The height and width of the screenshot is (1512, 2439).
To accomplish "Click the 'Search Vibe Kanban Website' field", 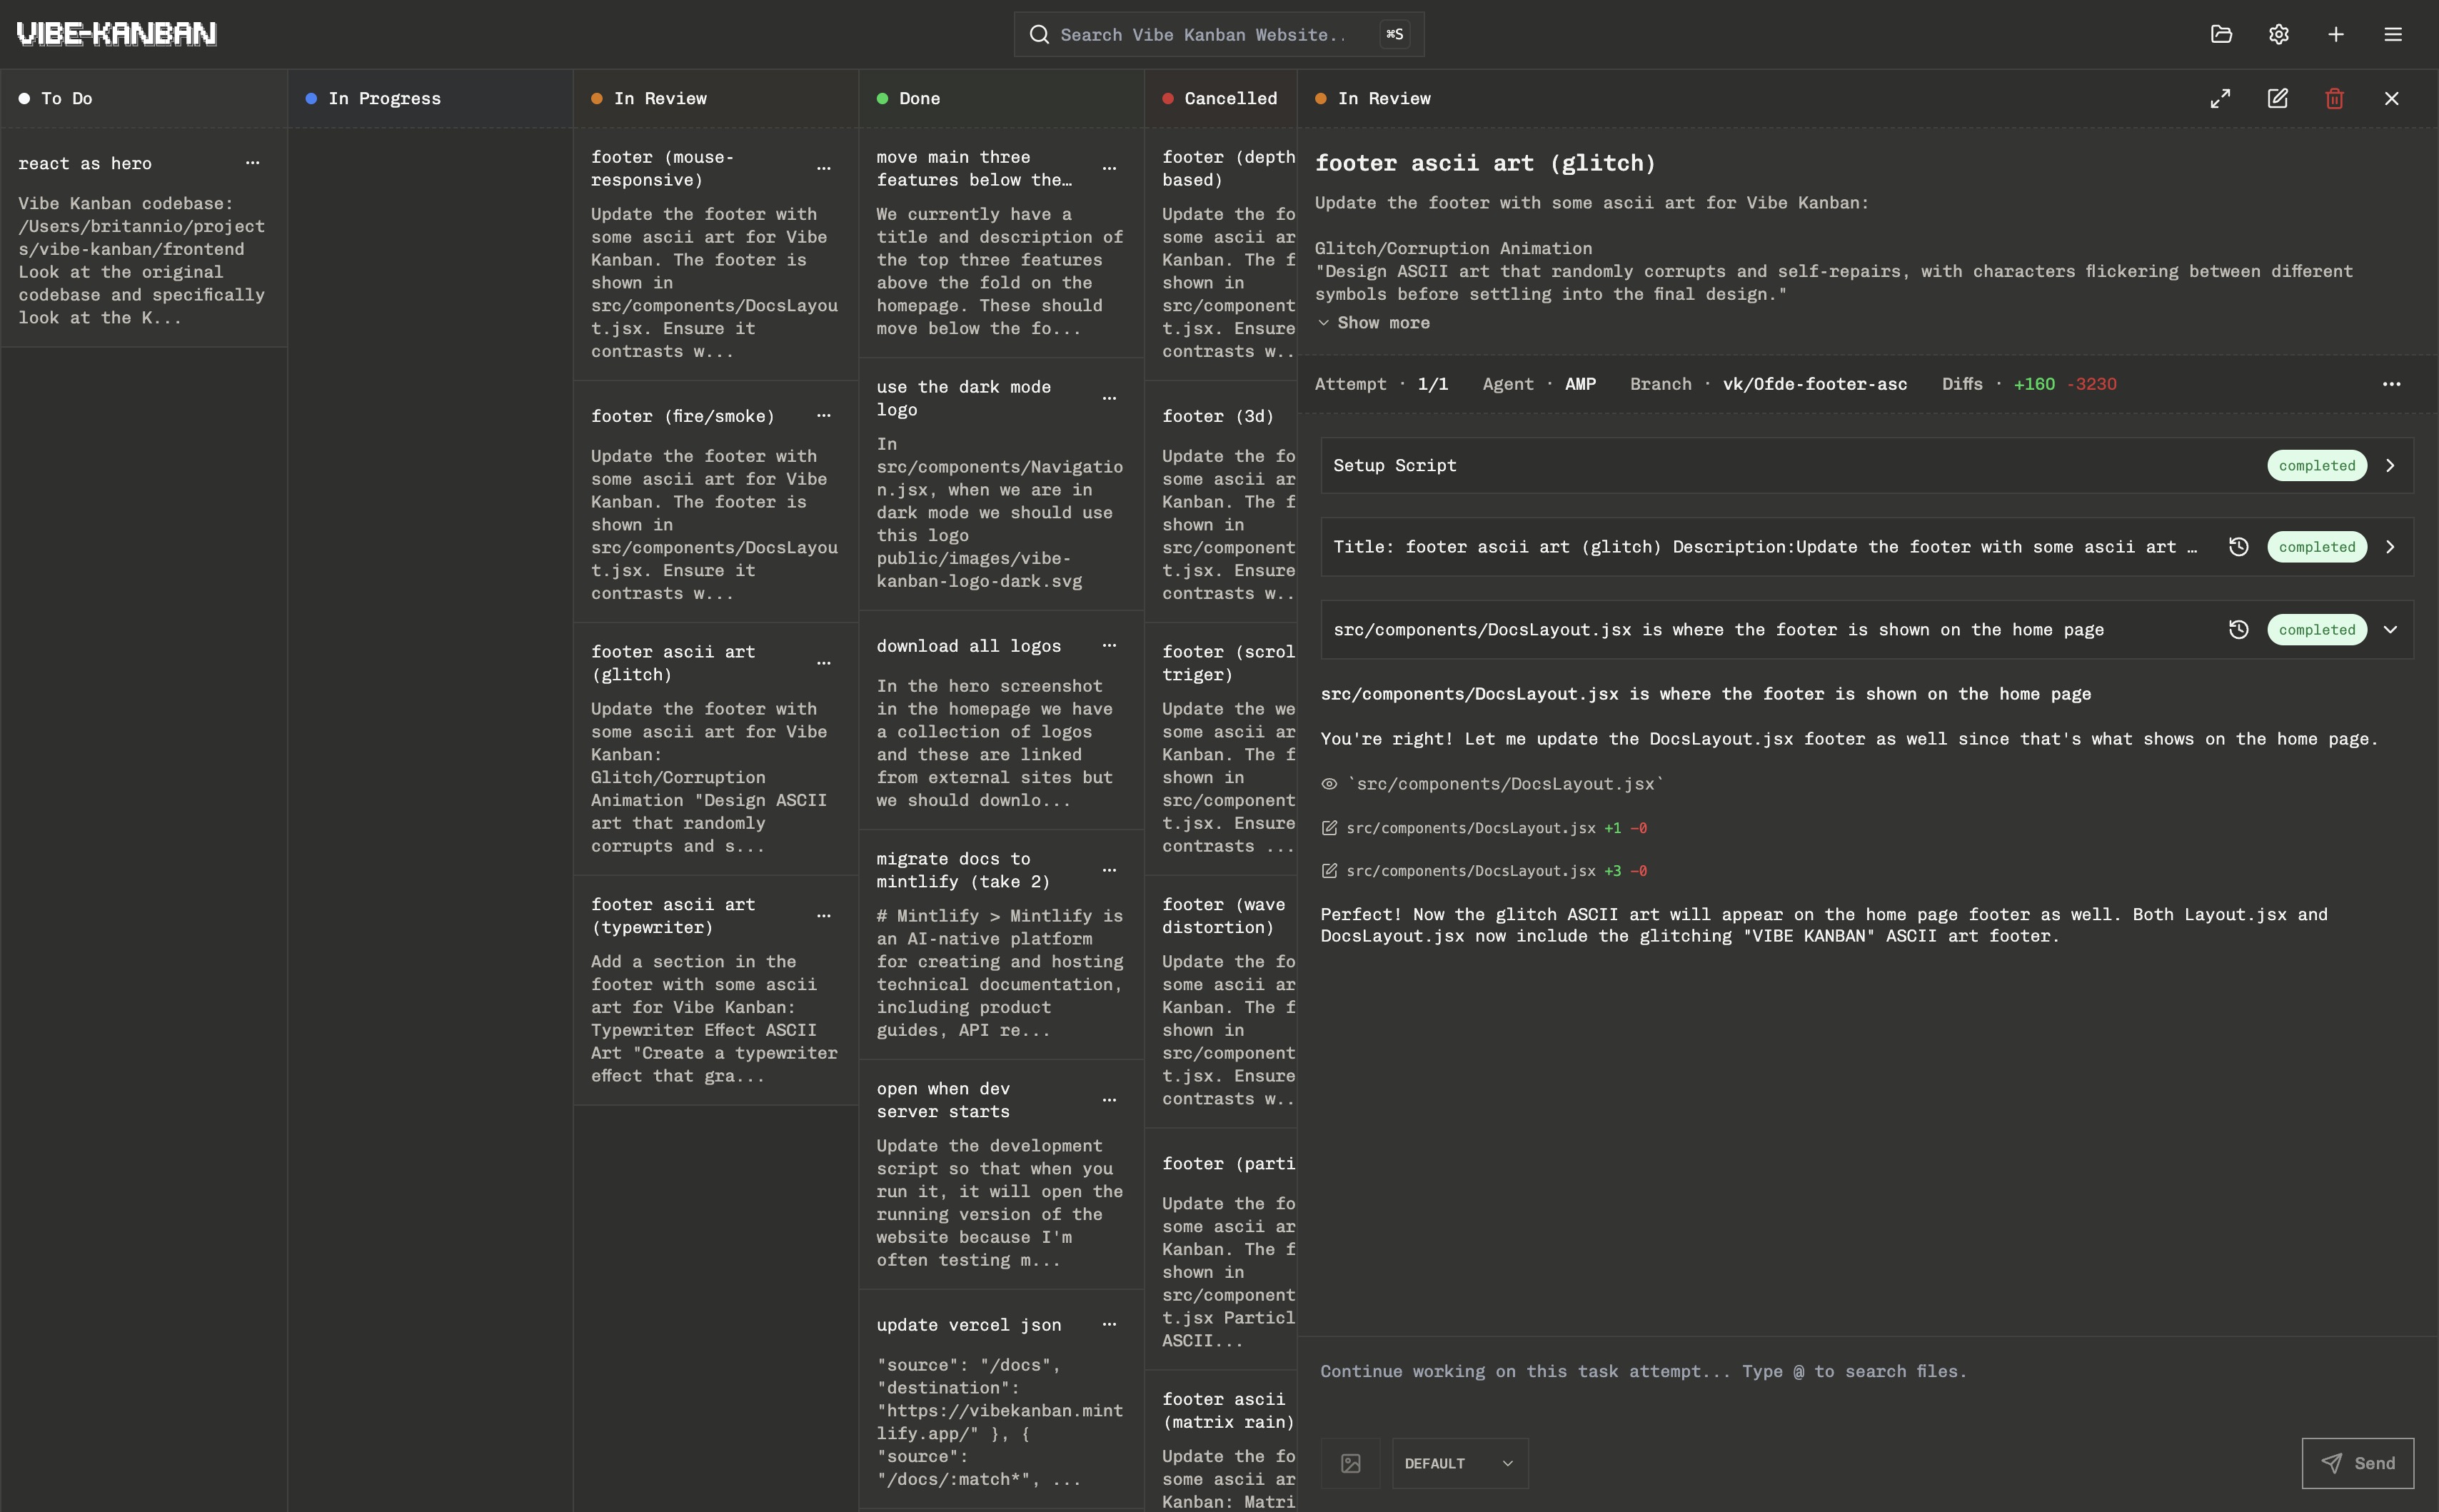I will 1200,33.
